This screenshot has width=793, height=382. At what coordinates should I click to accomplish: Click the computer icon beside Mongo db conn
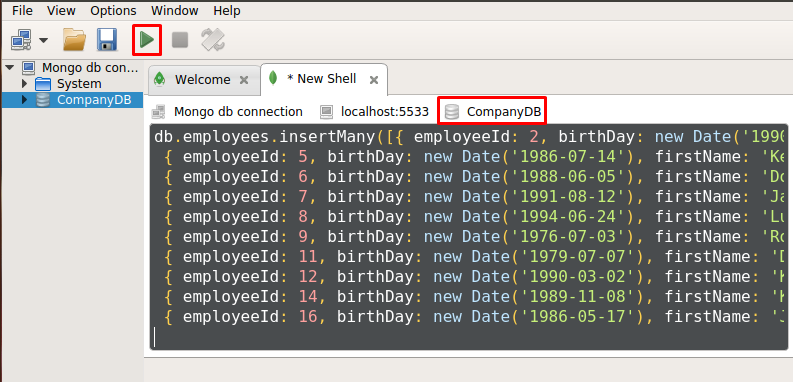click(x=29, y=67)
